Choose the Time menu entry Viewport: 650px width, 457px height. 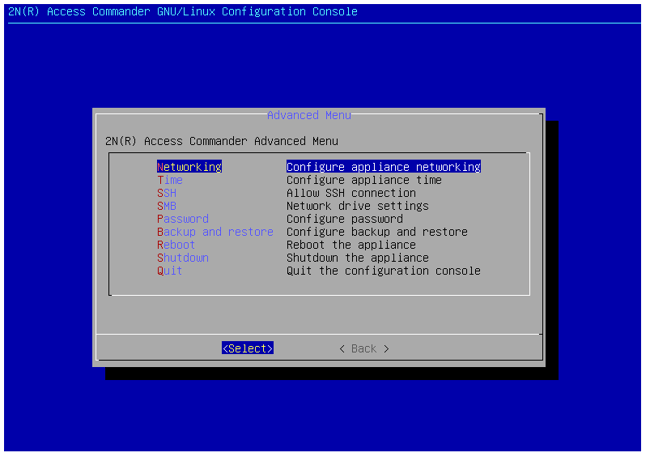click(x=170, y=180)
